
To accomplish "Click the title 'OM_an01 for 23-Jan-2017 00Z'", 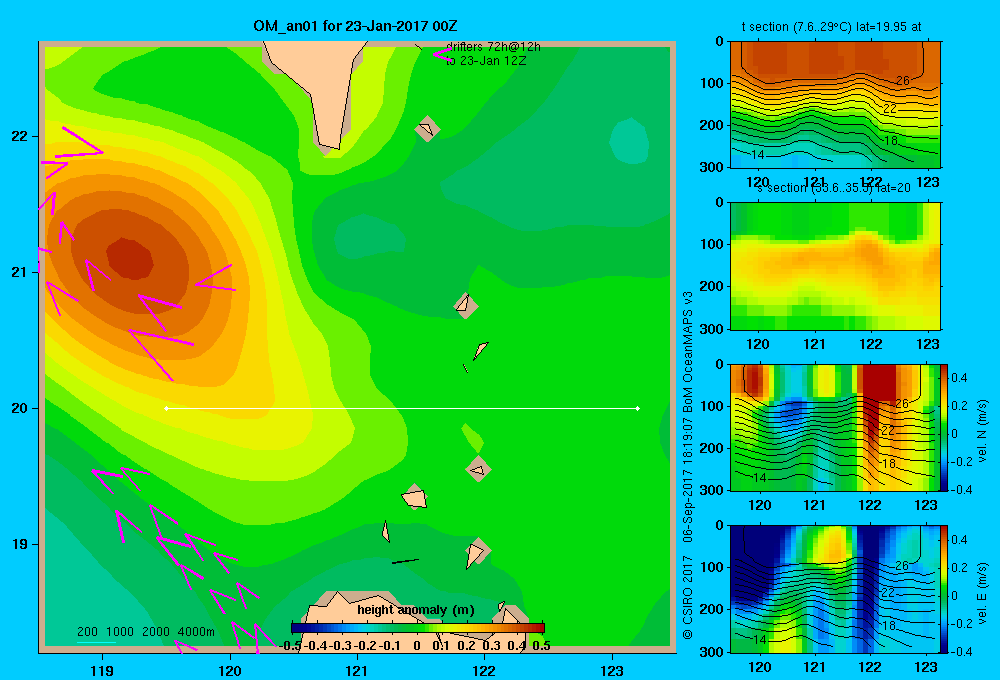I will pos(355,26).
